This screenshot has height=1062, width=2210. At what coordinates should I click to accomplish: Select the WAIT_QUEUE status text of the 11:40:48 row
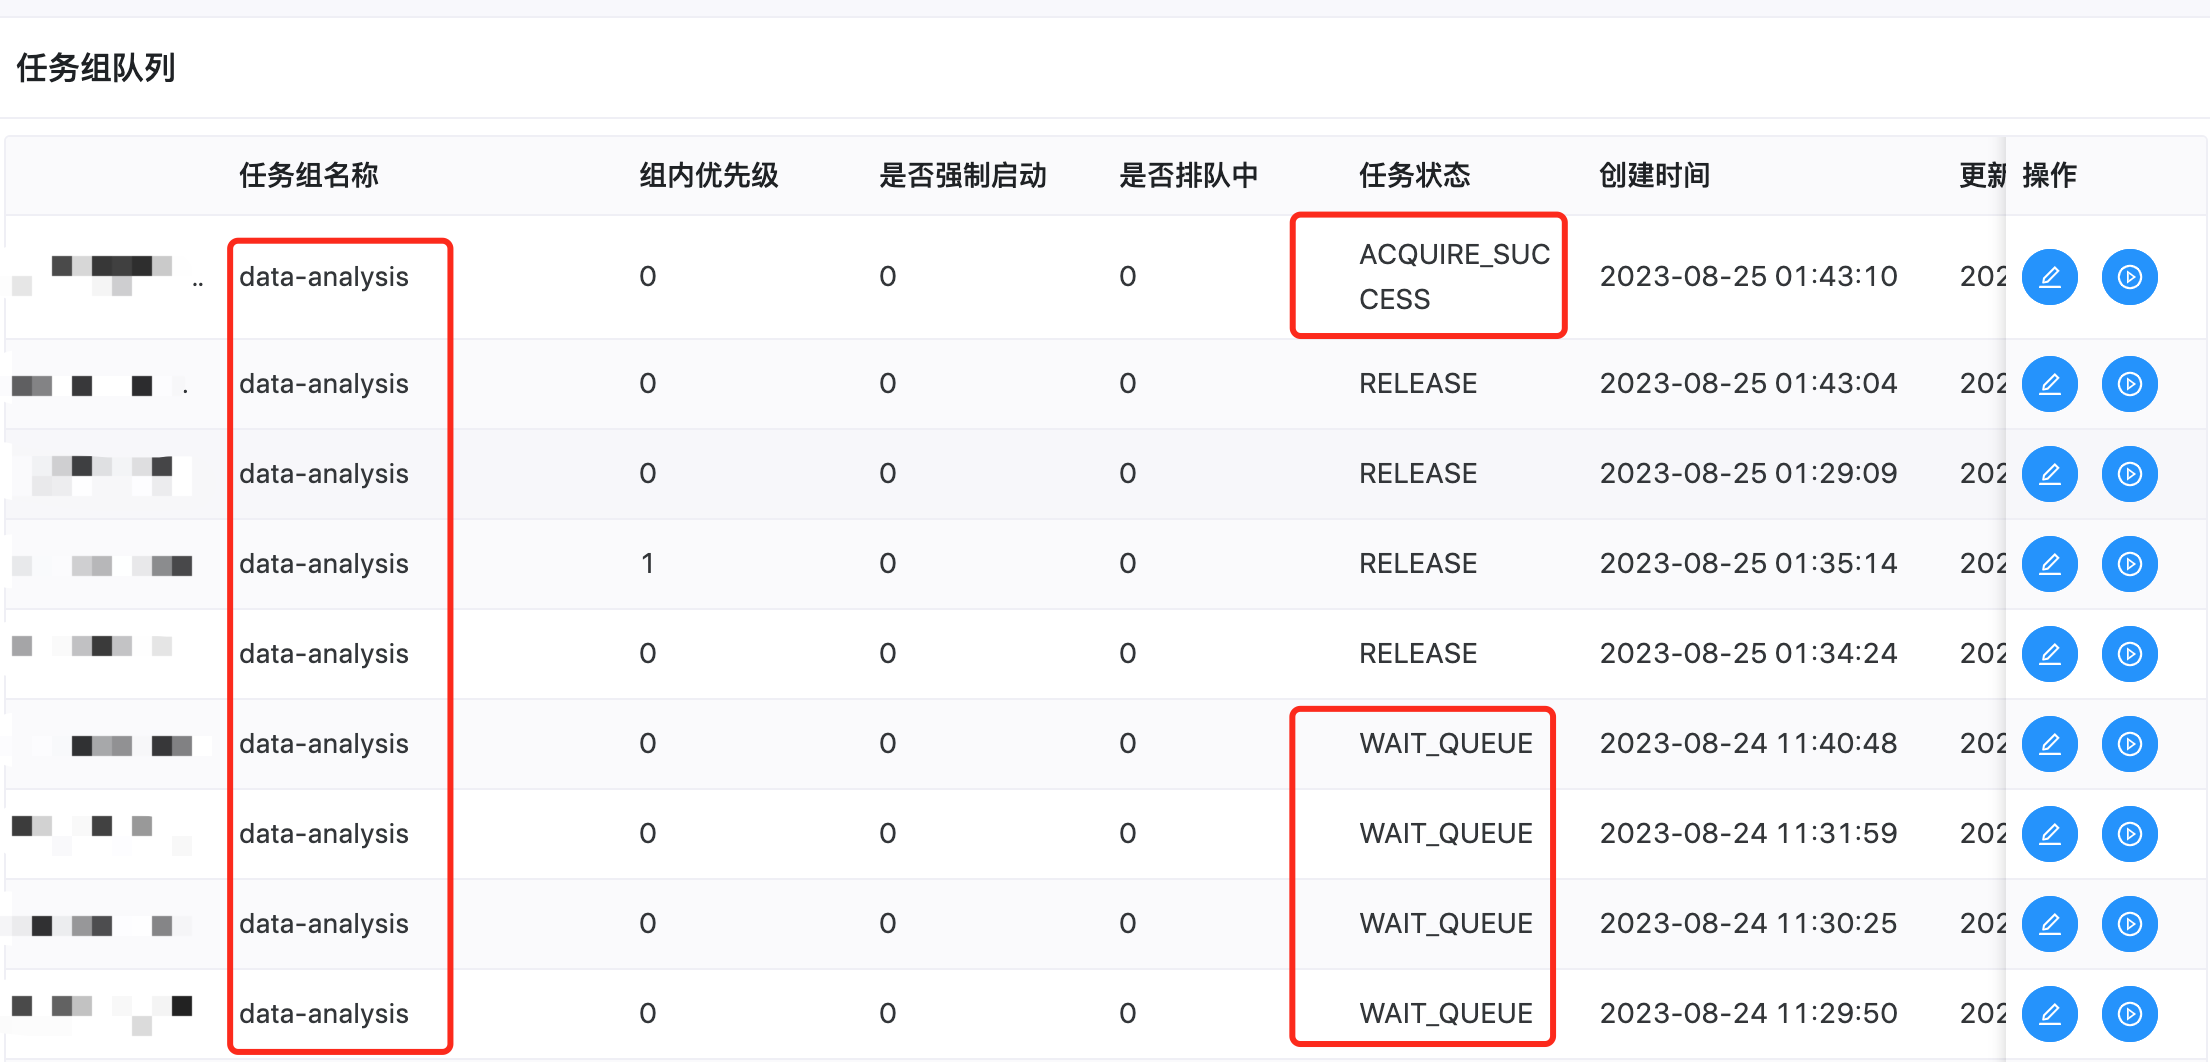pos(1444,744)
